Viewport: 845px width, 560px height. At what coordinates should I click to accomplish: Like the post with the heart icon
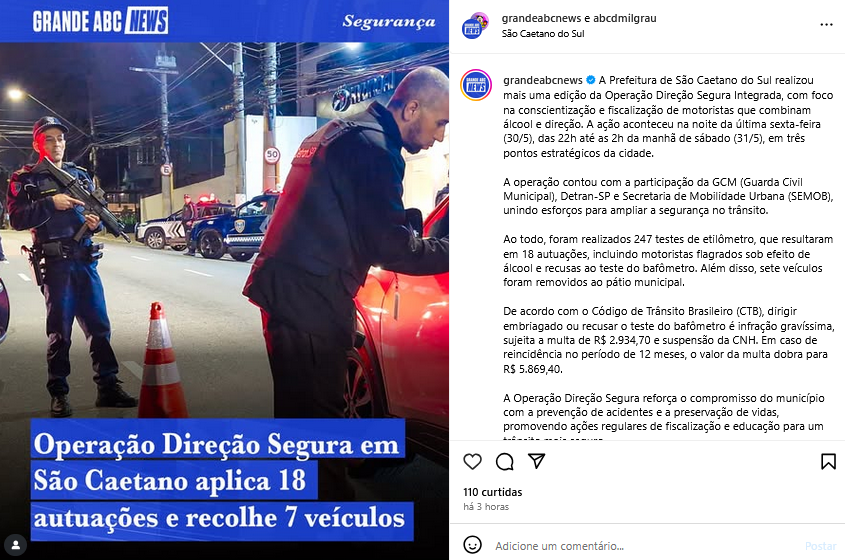point(473,461)
